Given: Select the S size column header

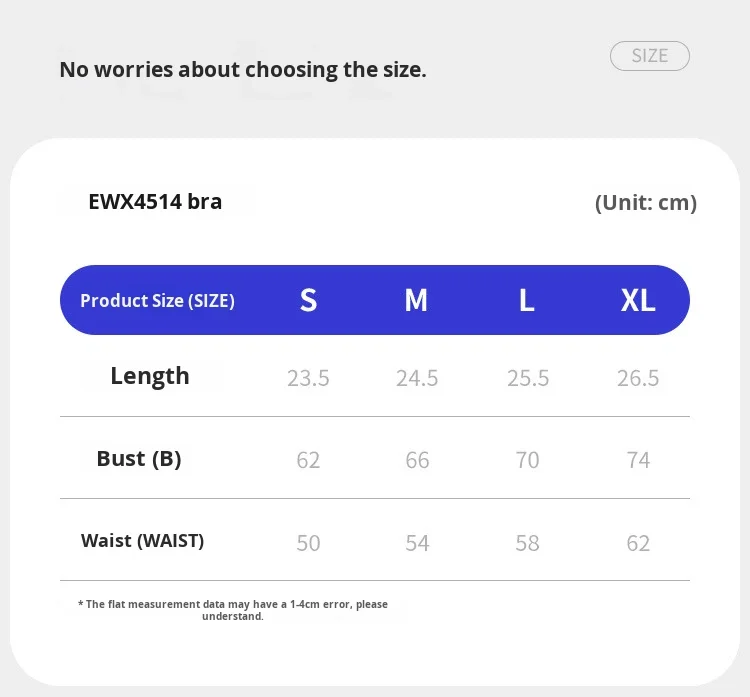Looking at the screenshot, I should point(308,300).
